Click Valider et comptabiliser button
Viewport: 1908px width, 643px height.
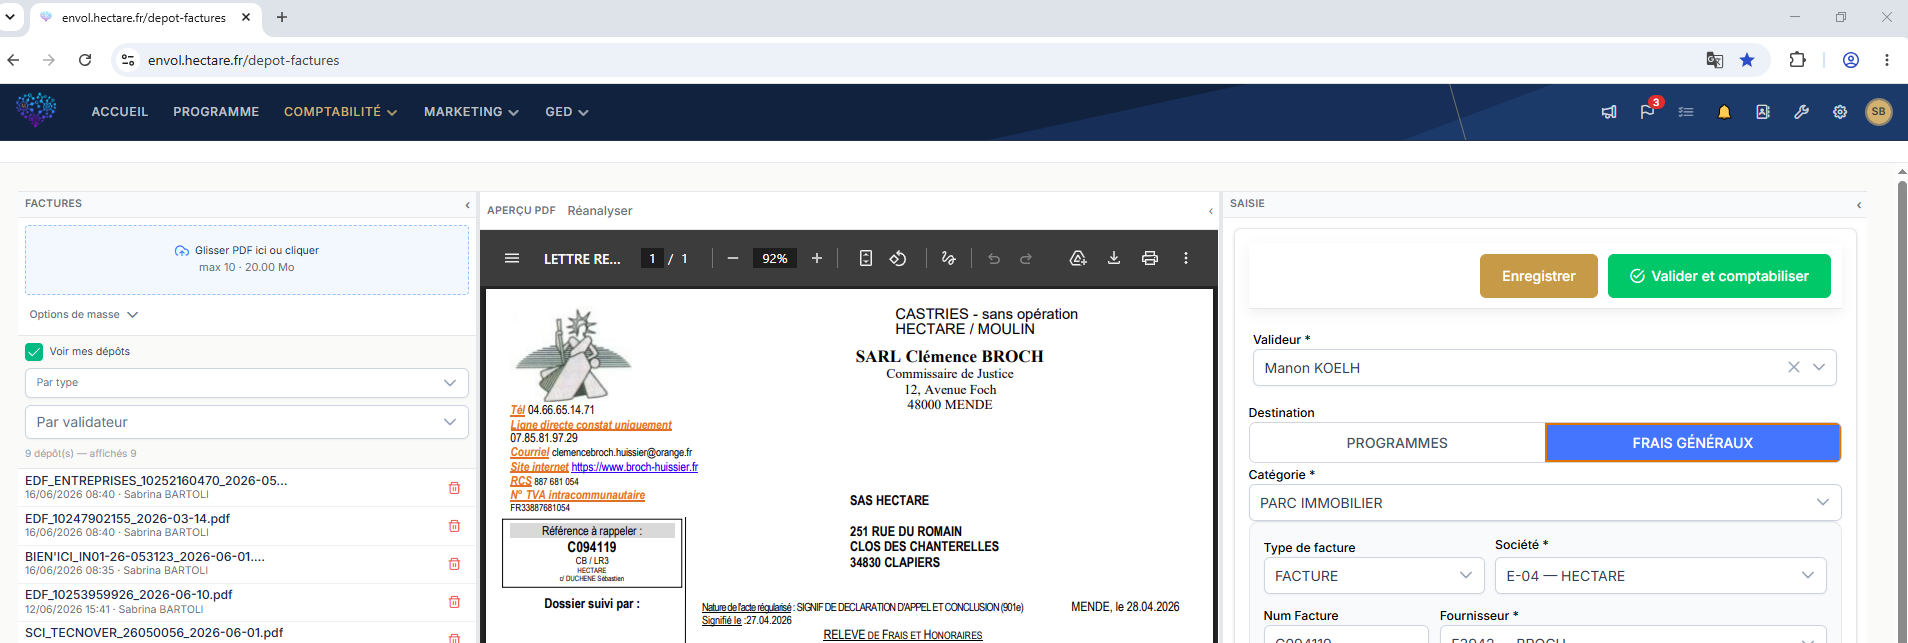point(1719,276)
